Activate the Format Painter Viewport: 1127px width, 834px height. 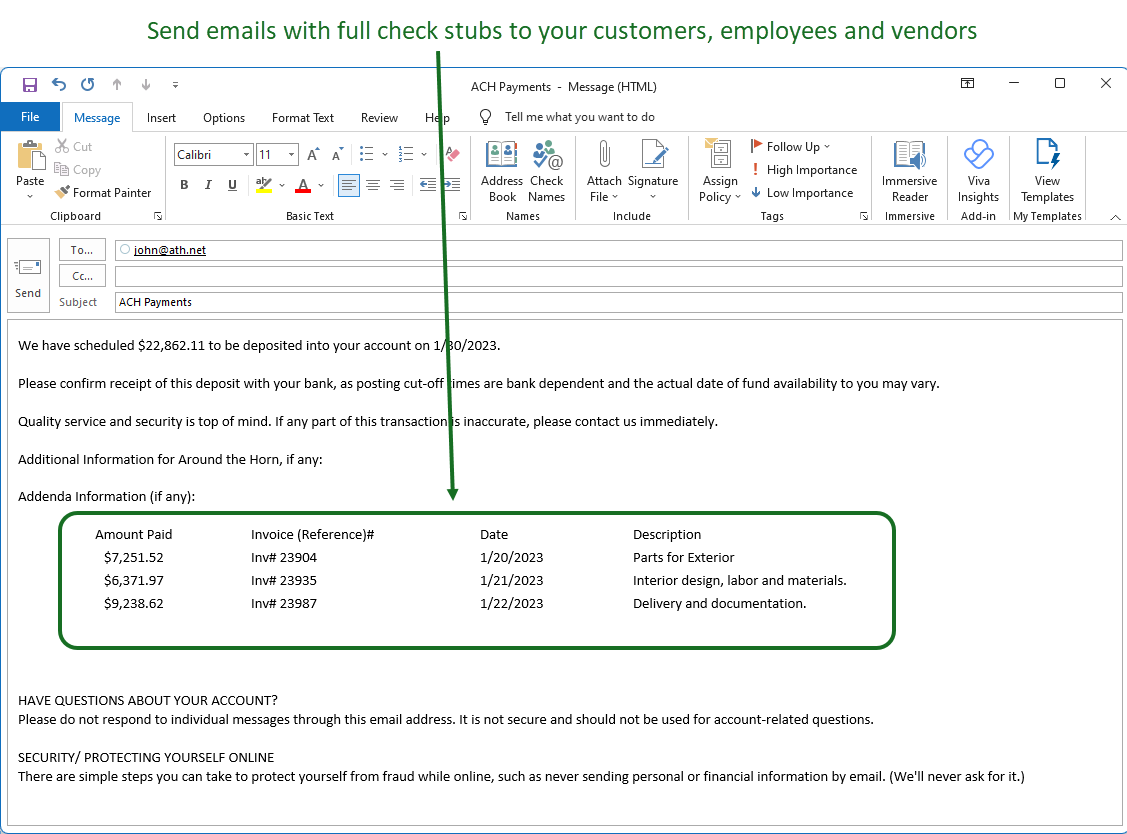[x=104, y=193]
